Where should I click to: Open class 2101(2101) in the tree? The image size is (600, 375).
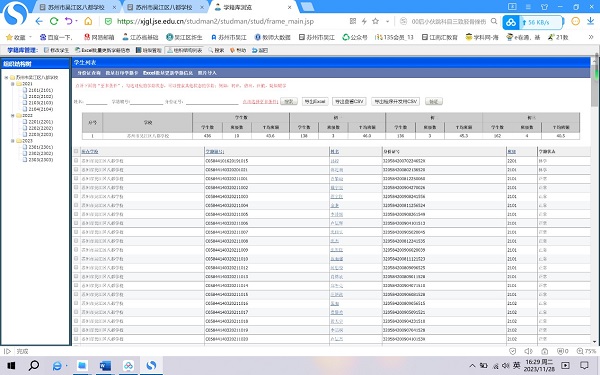38,90
